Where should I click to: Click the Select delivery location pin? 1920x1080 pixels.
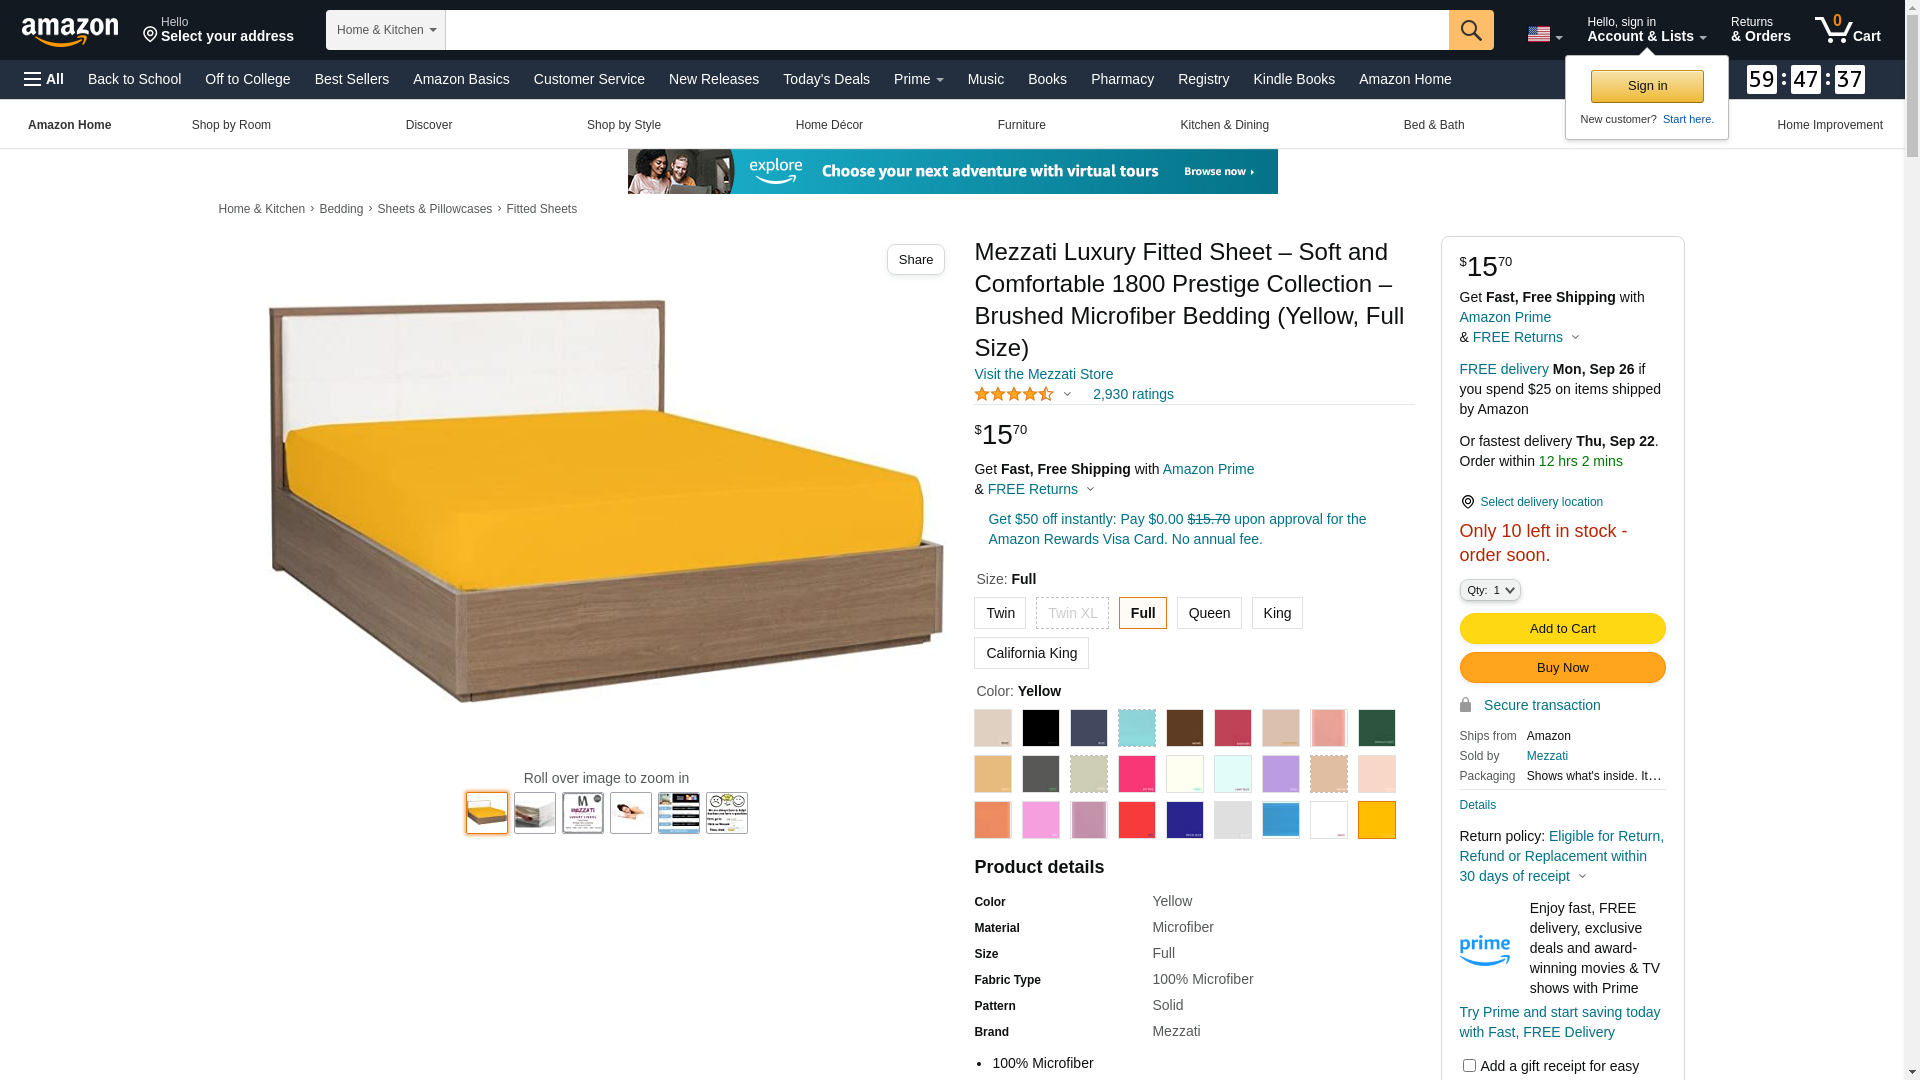tap(1467, 502)
